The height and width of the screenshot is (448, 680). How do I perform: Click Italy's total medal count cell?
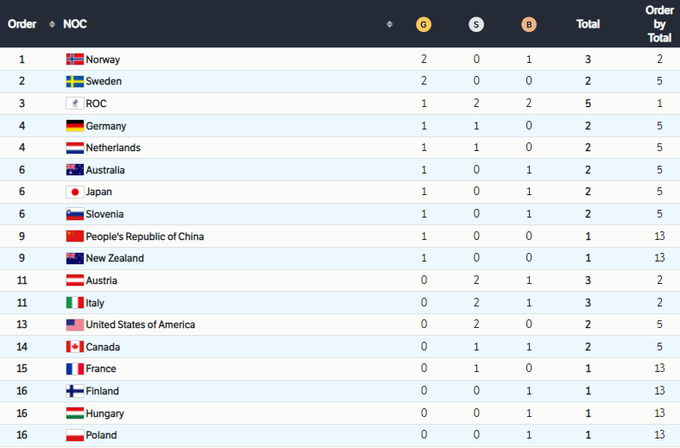click(588, 303)
